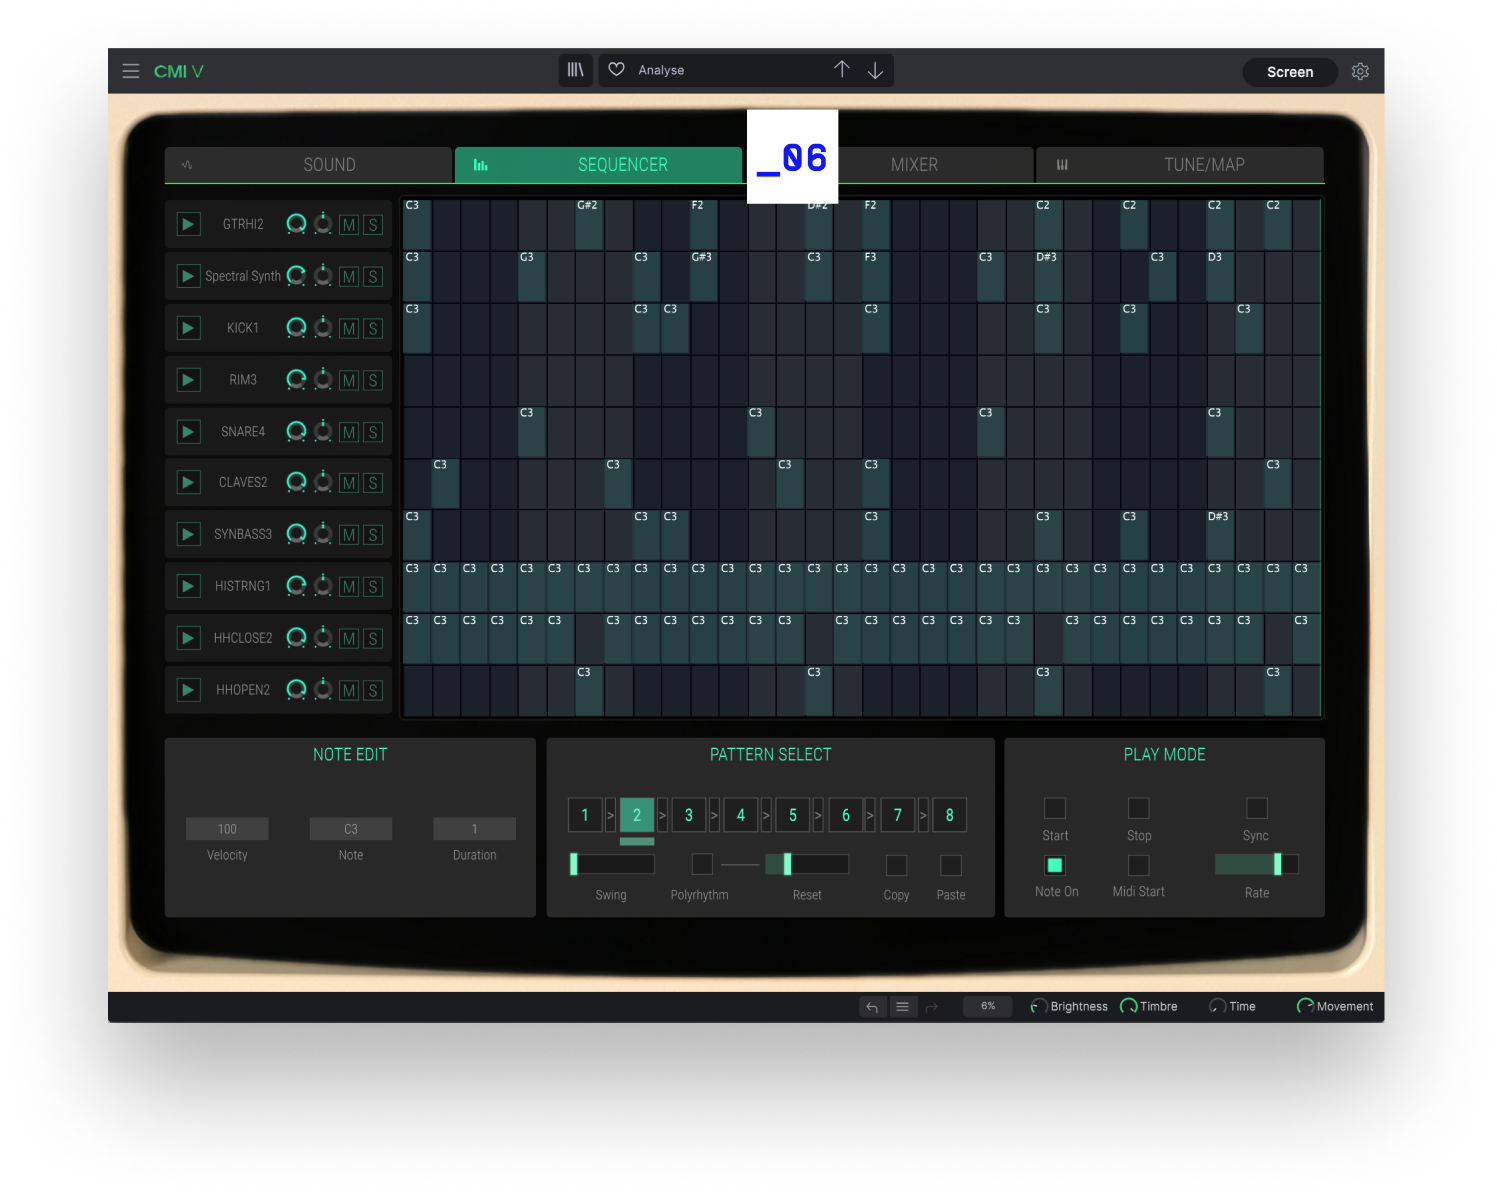1497x1196 pixels.
Task: Mute the SNARE4 track
Action: pos(349,432)
